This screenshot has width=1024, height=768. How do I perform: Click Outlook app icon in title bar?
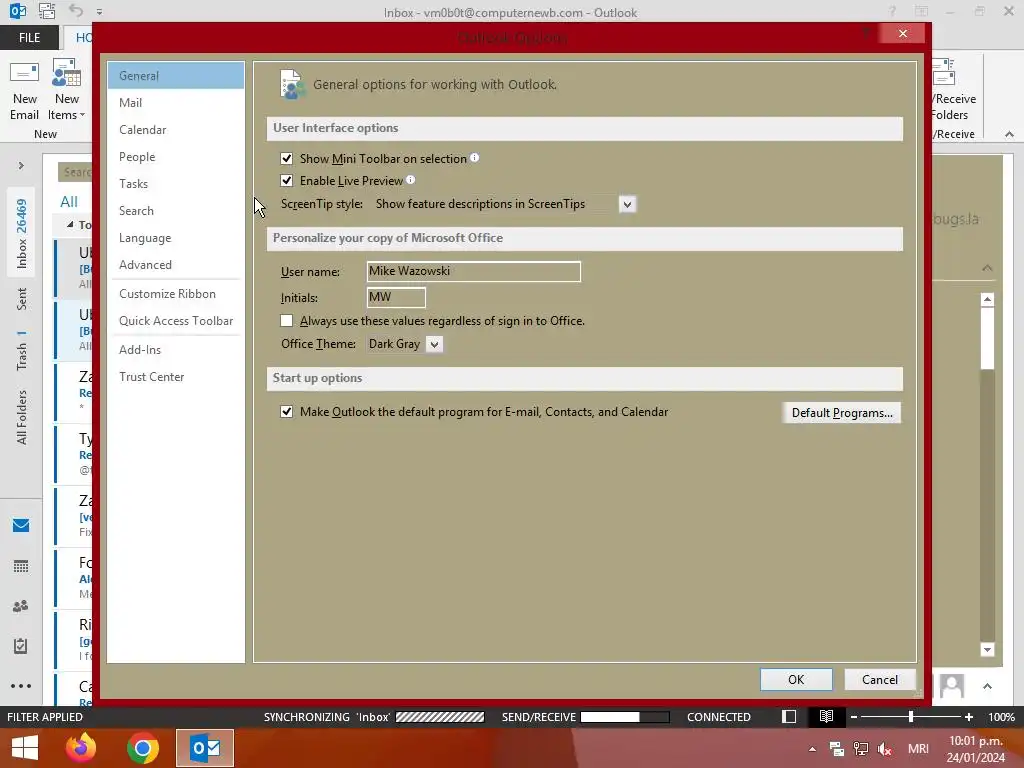[18, 11]
